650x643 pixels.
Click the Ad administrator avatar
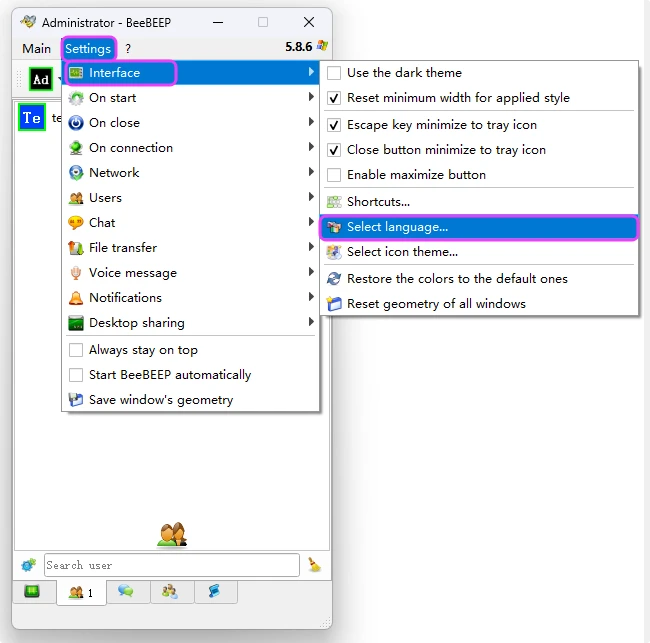(41, 79)
